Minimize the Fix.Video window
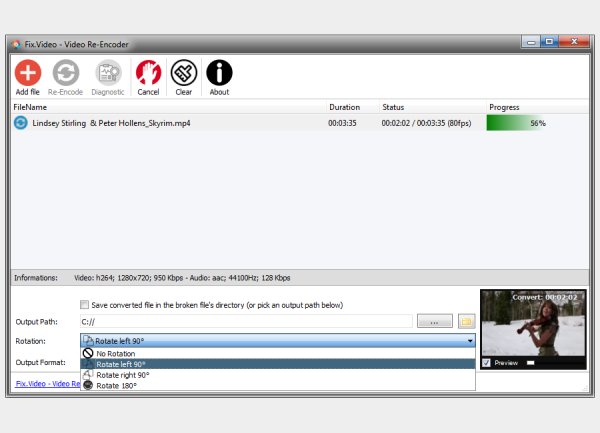Viewport: 600px width, 433px height. tap(531, 41)
